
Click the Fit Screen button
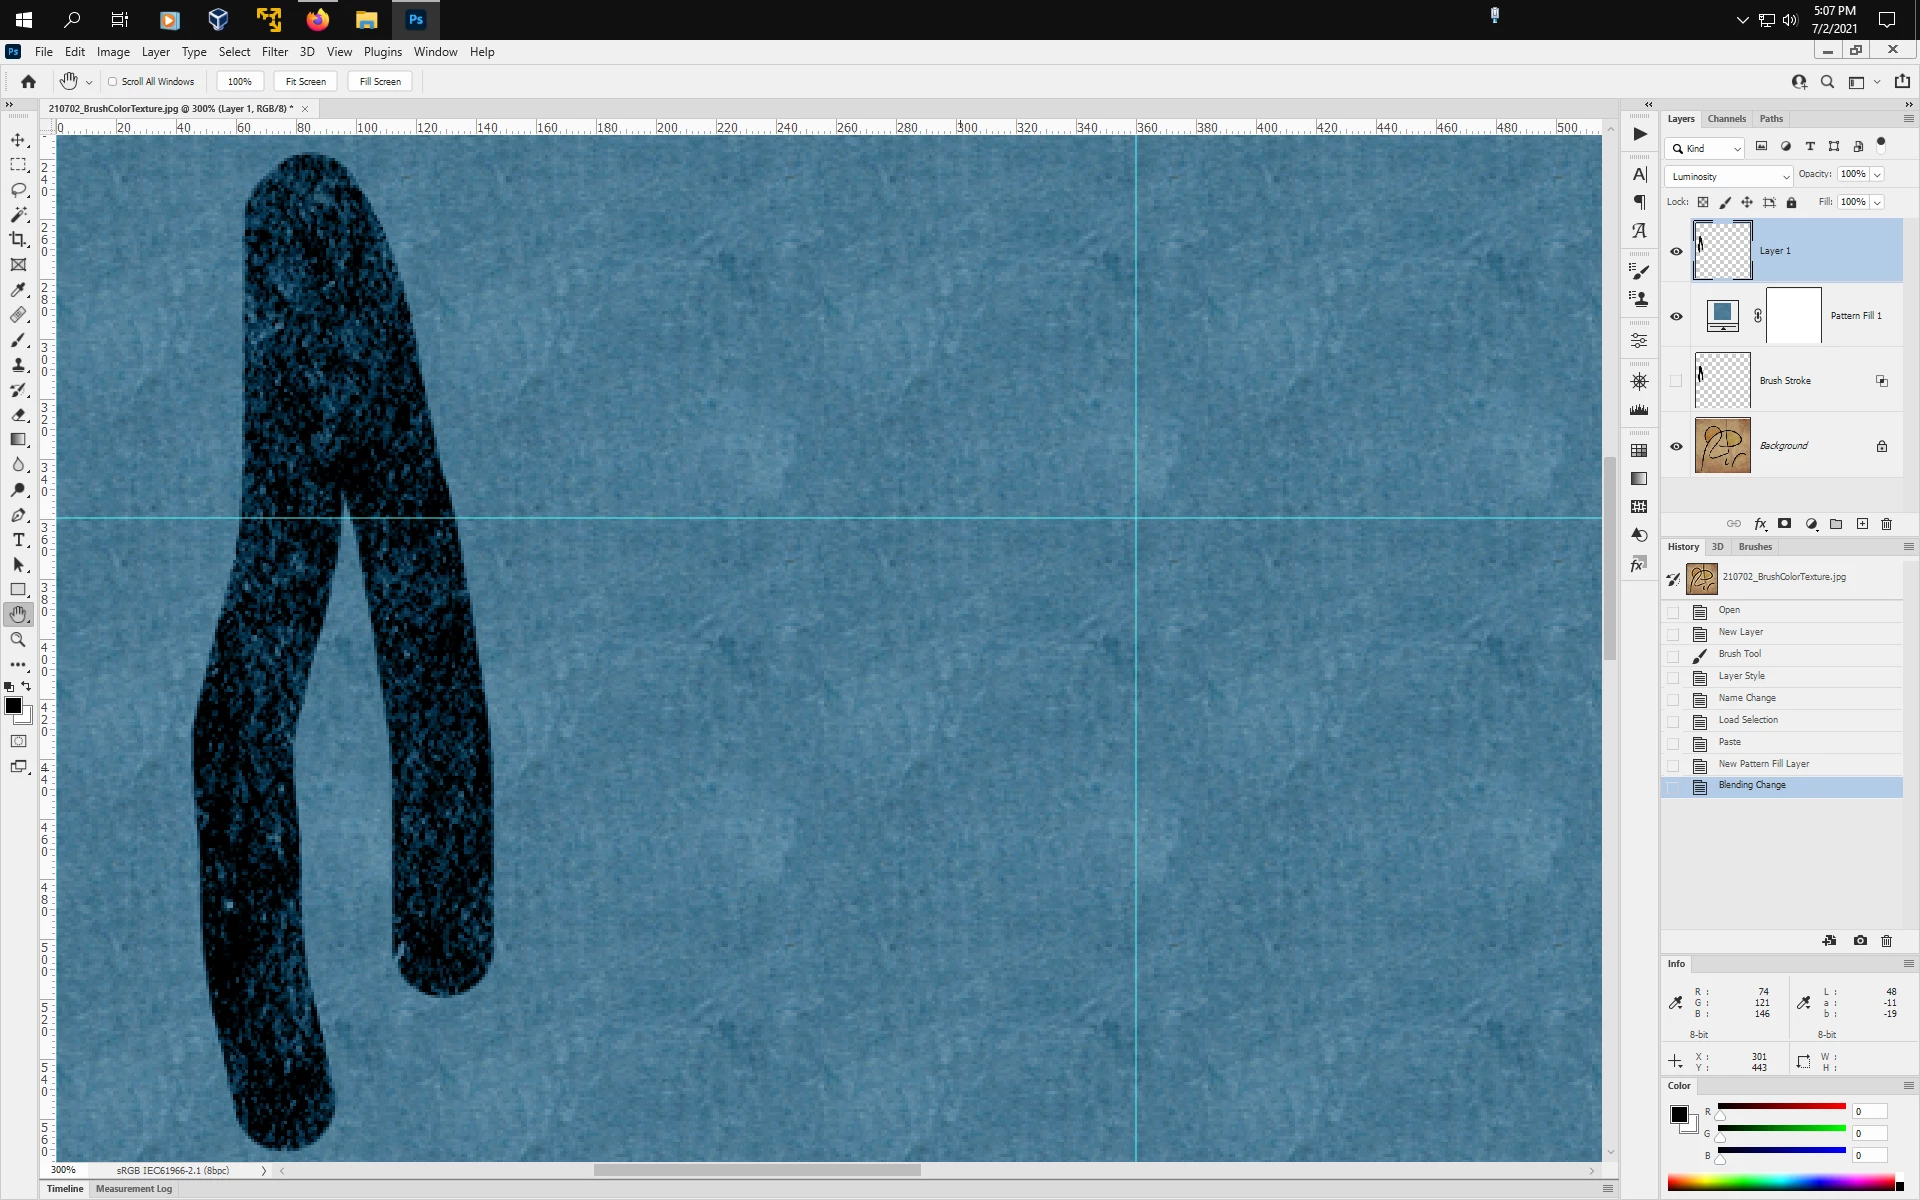[305, 82]
